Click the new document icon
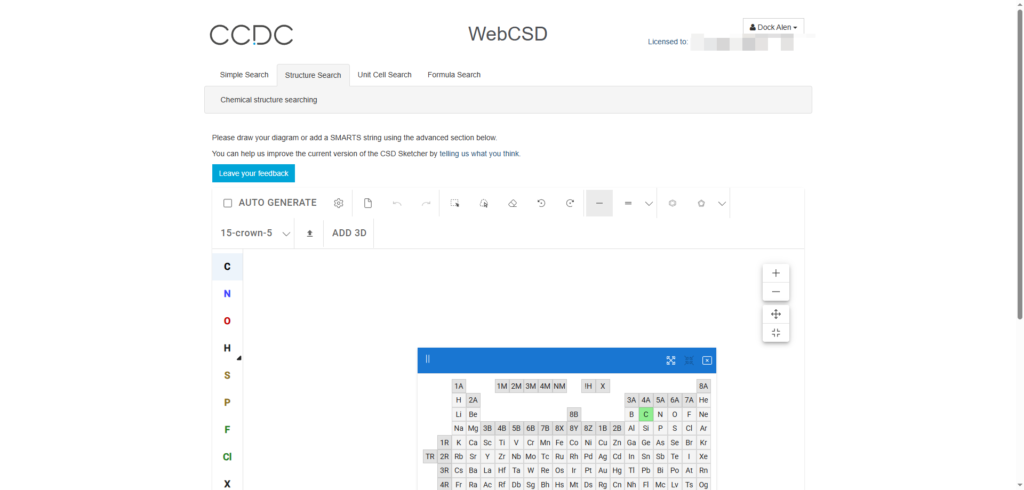The image size is (1024, 490). point(368,203)
